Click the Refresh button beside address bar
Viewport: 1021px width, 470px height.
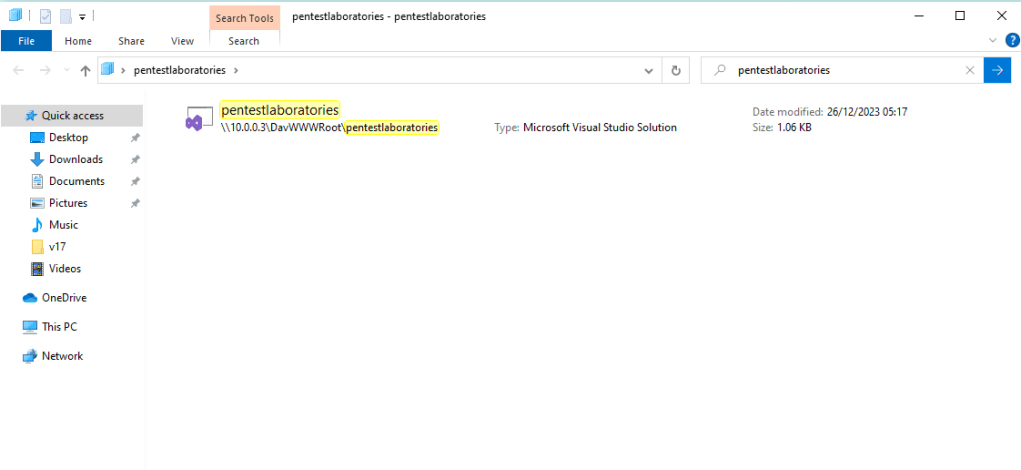click(x=676, y=71)
